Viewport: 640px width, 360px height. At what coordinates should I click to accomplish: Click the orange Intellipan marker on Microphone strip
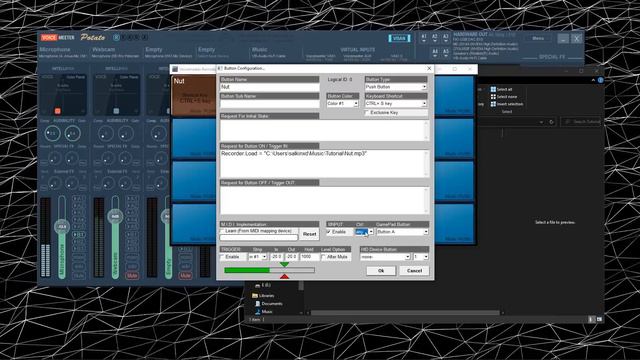[x=58, y=111]
